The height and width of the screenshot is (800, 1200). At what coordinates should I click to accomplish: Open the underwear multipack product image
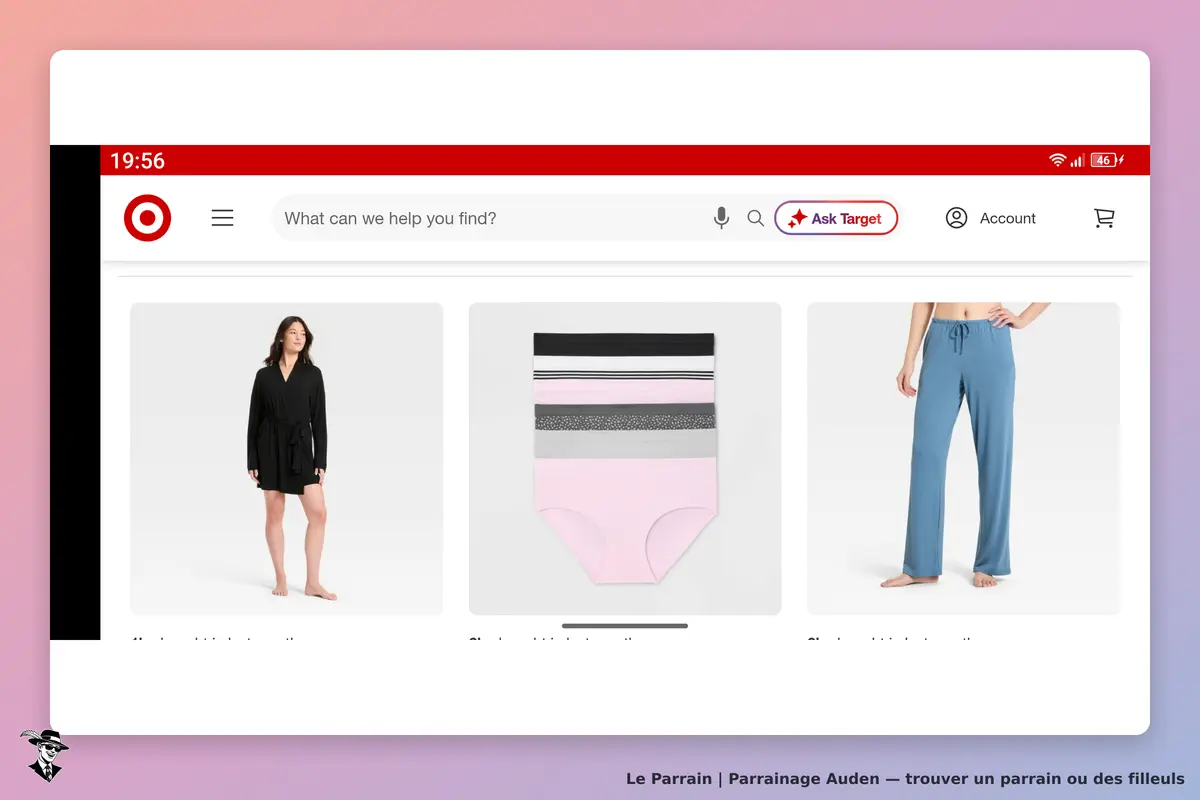[x=625, y=459]
